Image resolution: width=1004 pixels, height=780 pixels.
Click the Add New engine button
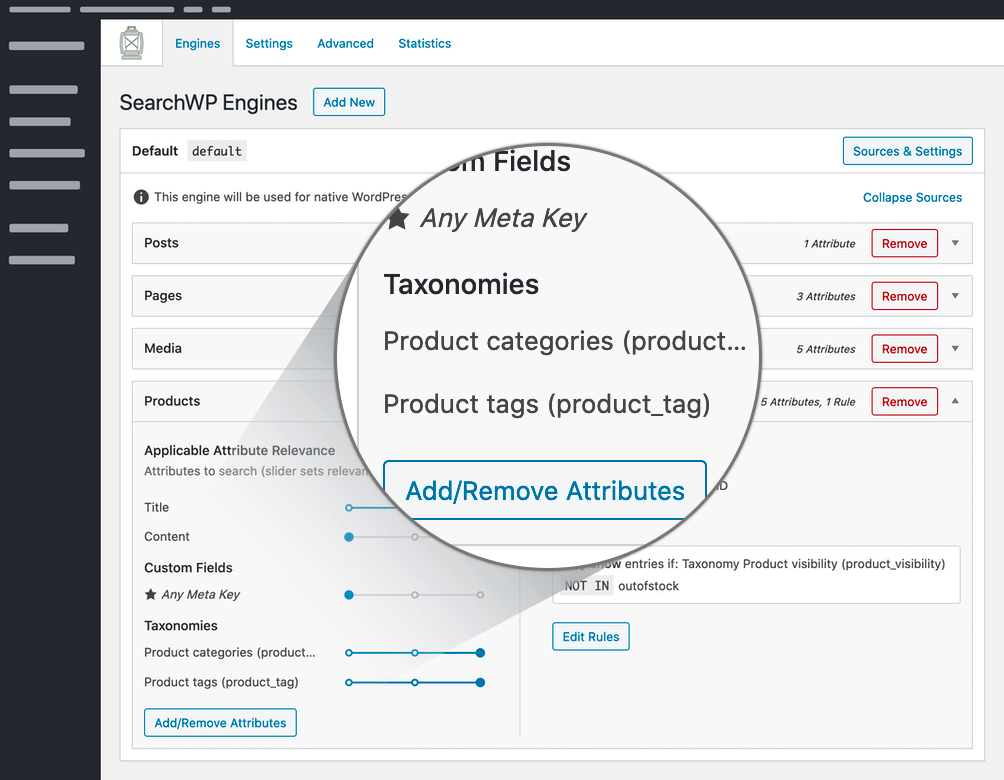[349, 102]
